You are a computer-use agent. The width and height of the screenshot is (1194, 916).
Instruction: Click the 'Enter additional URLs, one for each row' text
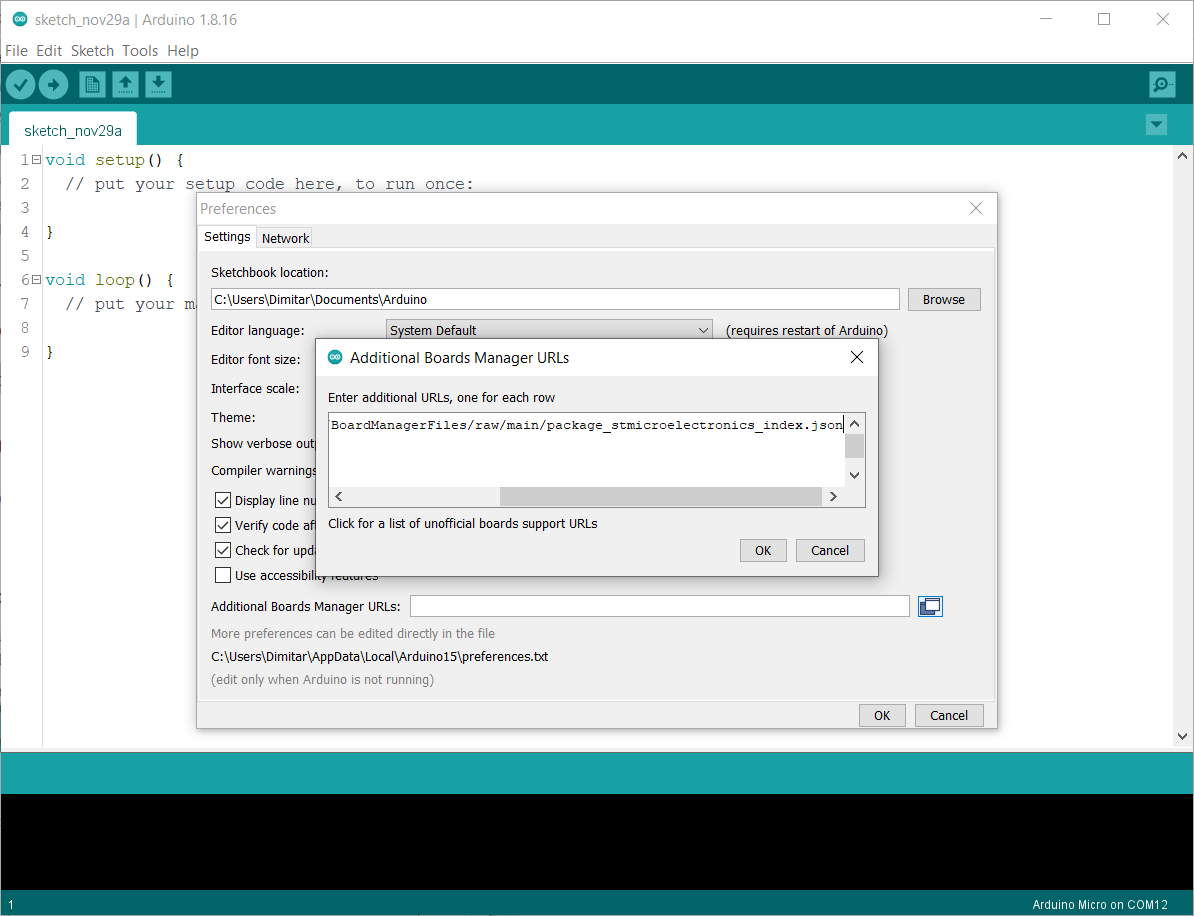(x=442, y=397)
